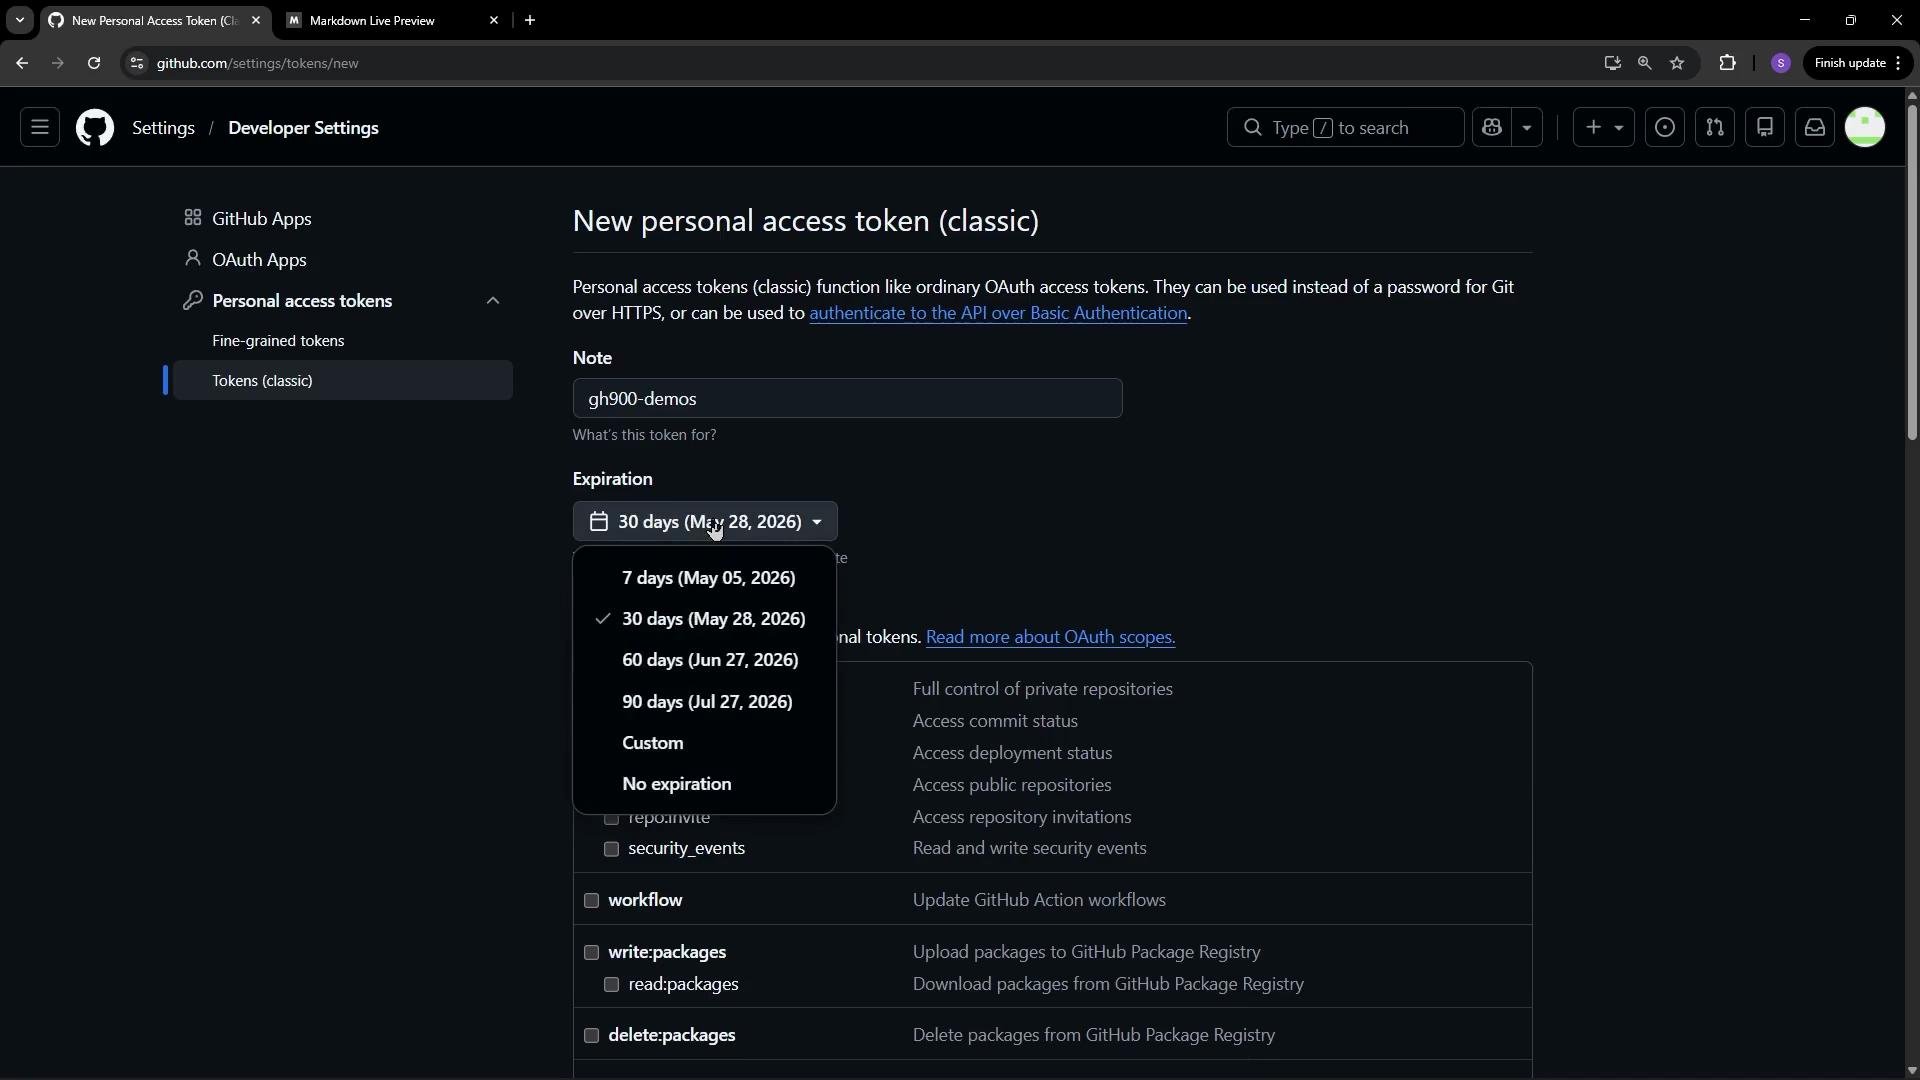Click the page vertical scrollbar thumb
This screenshot has height=1080, width=1920.
tap(1911, 271)
